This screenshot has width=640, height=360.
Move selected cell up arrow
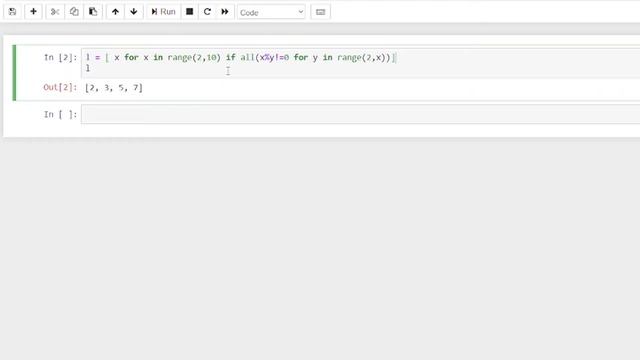tap(115, 12)
